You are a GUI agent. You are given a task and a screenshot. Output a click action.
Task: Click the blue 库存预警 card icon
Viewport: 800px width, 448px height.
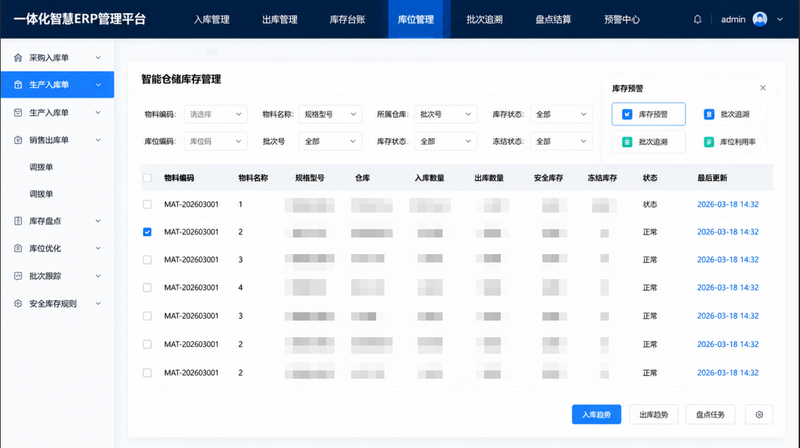pos(627,114)
